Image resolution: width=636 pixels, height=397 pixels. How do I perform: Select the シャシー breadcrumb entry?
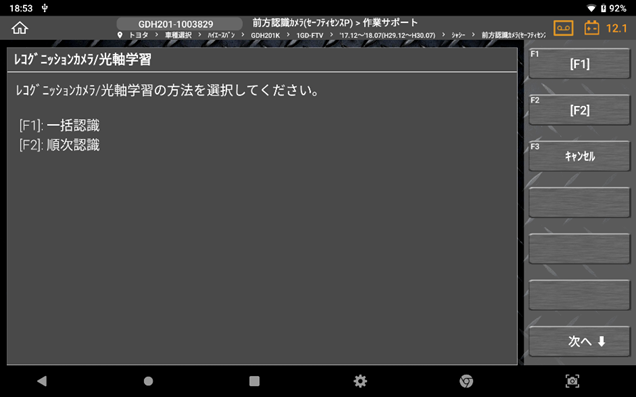coord(458,35)
